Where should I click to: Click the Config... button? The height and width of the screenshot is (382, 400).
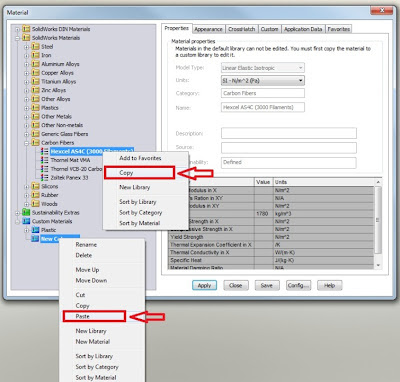click(x=298, y=285)
